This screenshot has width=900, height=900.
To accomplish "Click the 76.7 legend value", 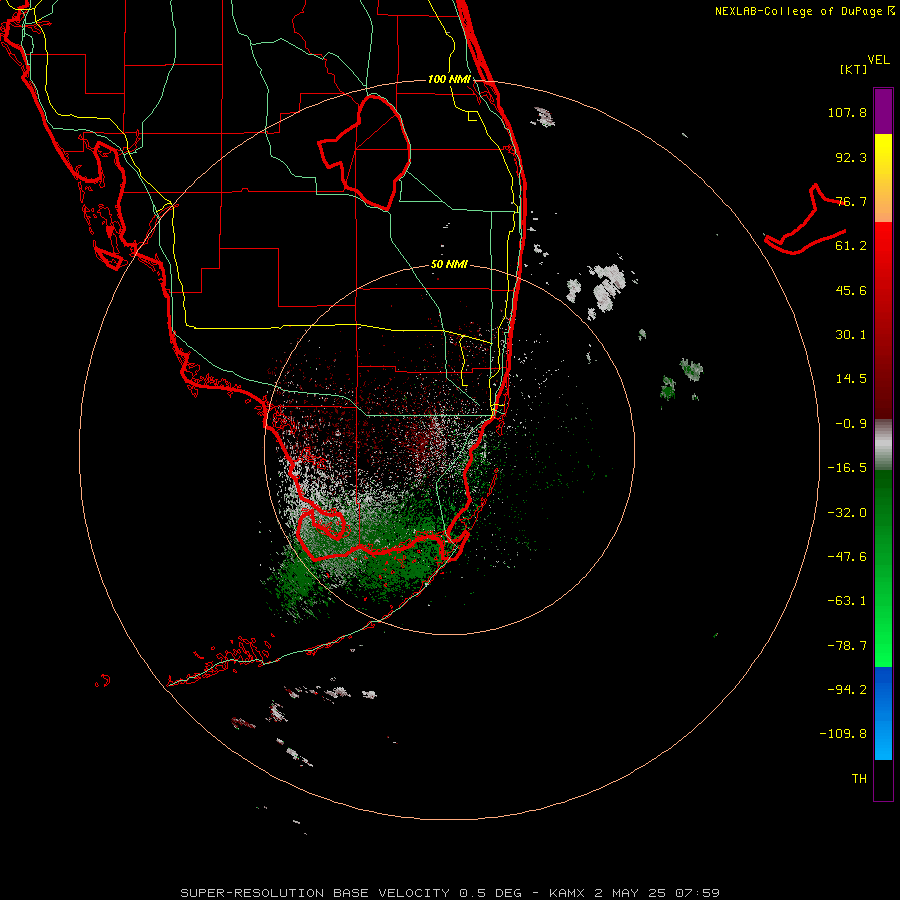I will coord(851,201).
